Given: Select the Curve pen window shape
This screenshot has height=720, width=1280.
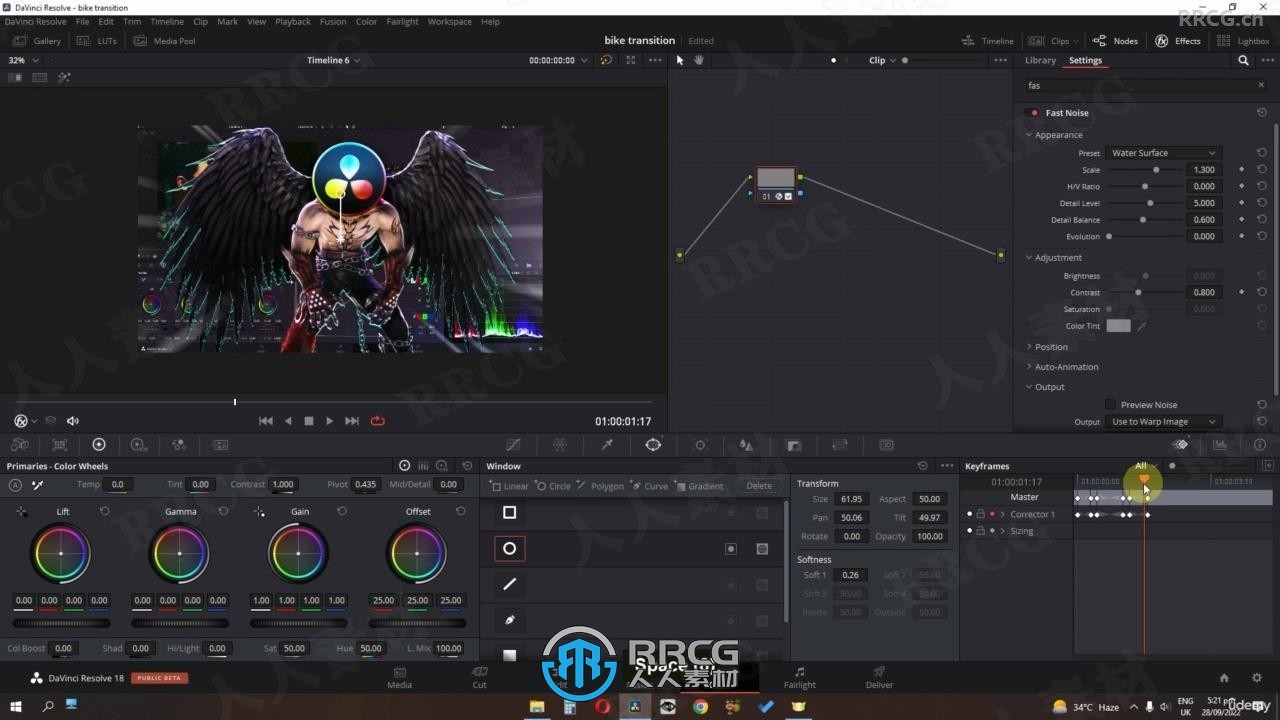Looking at the screenshot, I should [509, 620].
